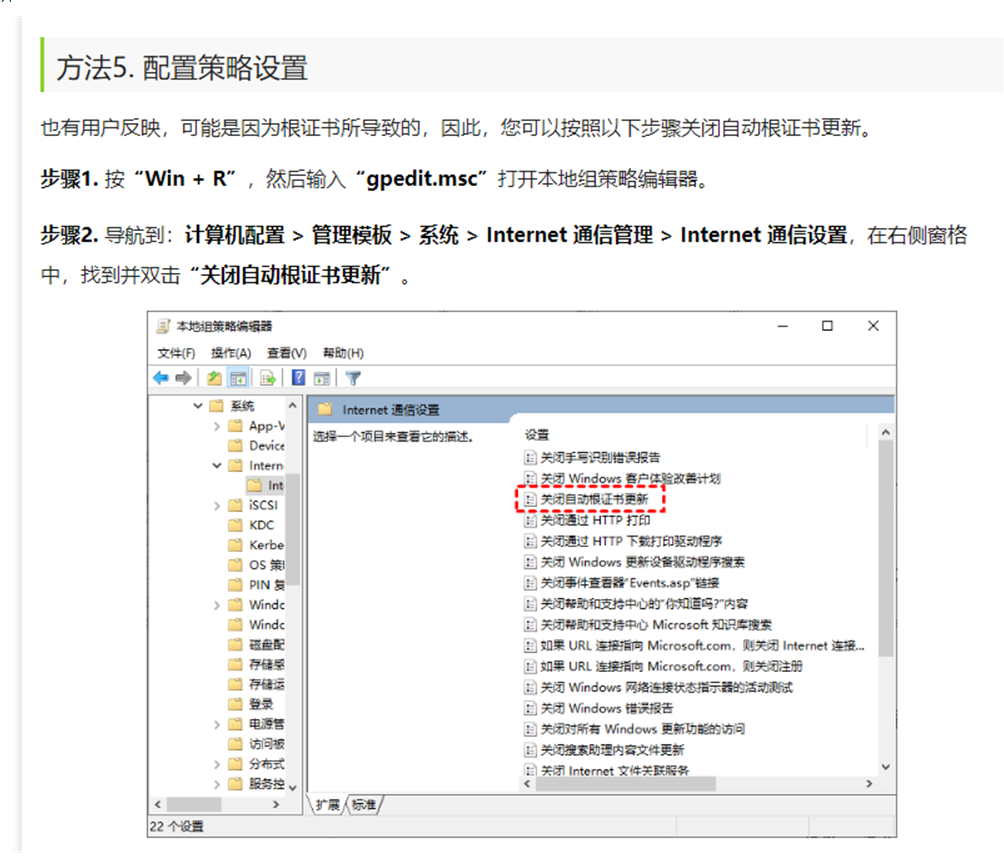Image resolution: width=1004 pixels, height=858 pixels.
Task: Click the folder icon next to 访问被
Action: [x=236, y=744]
